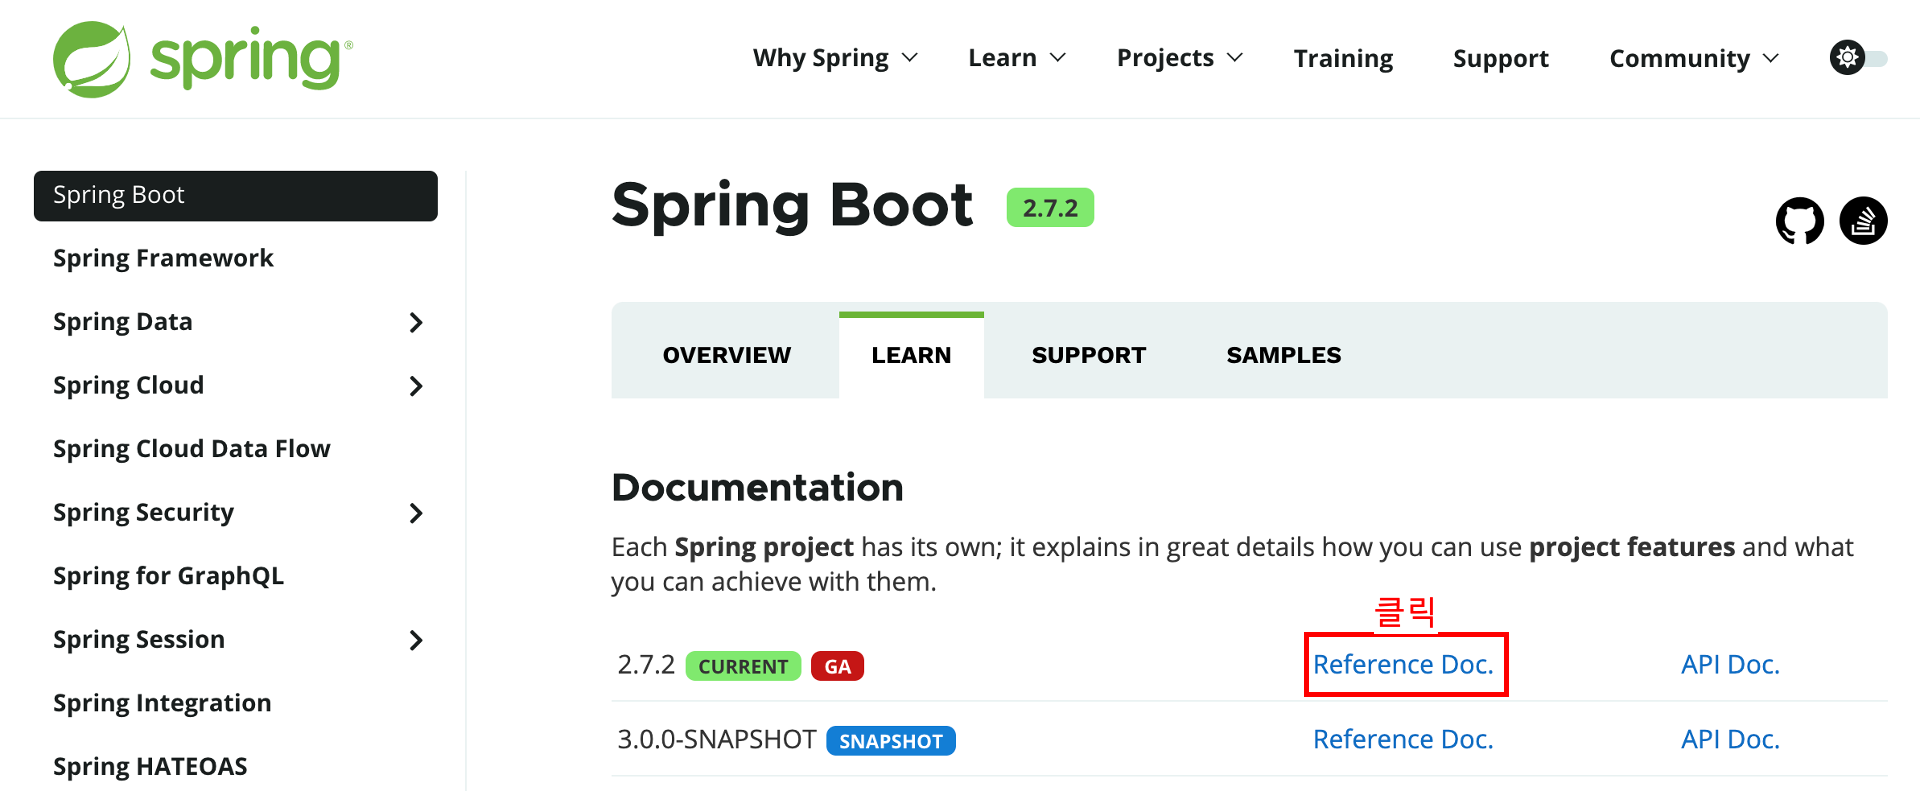Viewport: 1920px width, 792px height.
Task: Expand the Spring Data submenu chevron
Action: coord(416,322)
